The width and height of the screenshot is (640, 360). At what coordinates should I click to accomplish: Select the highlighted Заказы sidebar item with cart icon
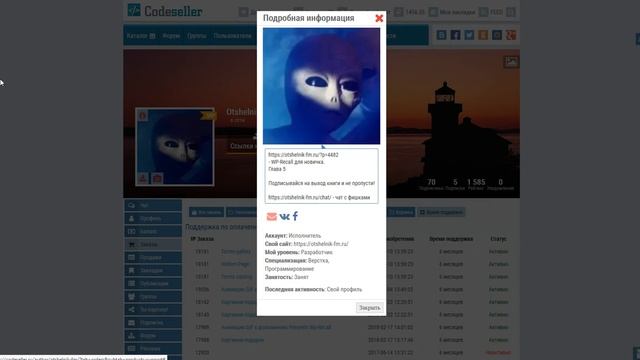153,244
